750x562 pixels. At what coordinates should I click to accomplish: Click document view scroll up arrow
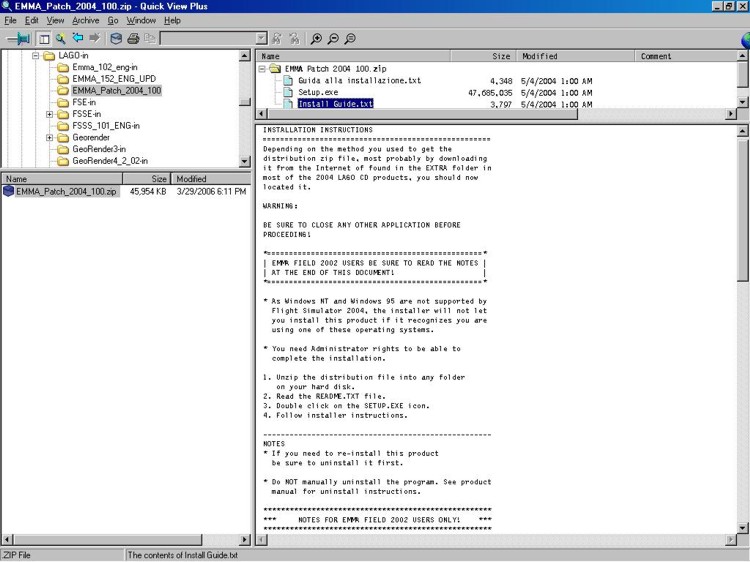coord(742,131)
